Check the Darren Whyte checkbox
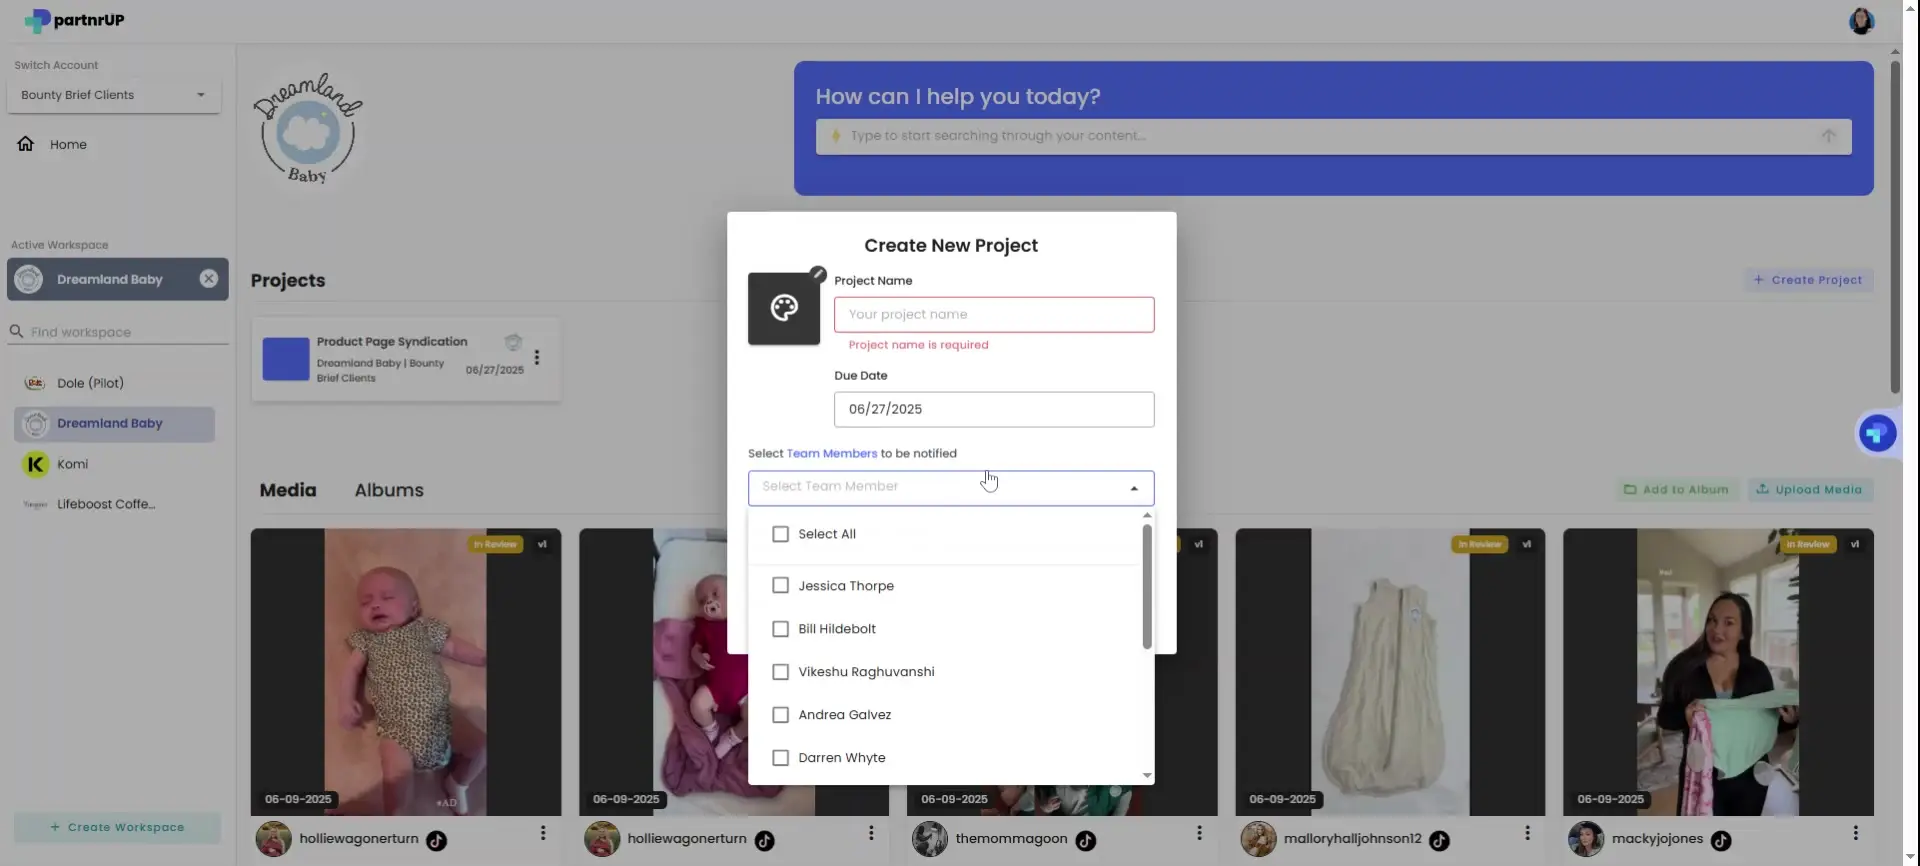Viewport: 1920px width, 866px height. tap(780, 758)
